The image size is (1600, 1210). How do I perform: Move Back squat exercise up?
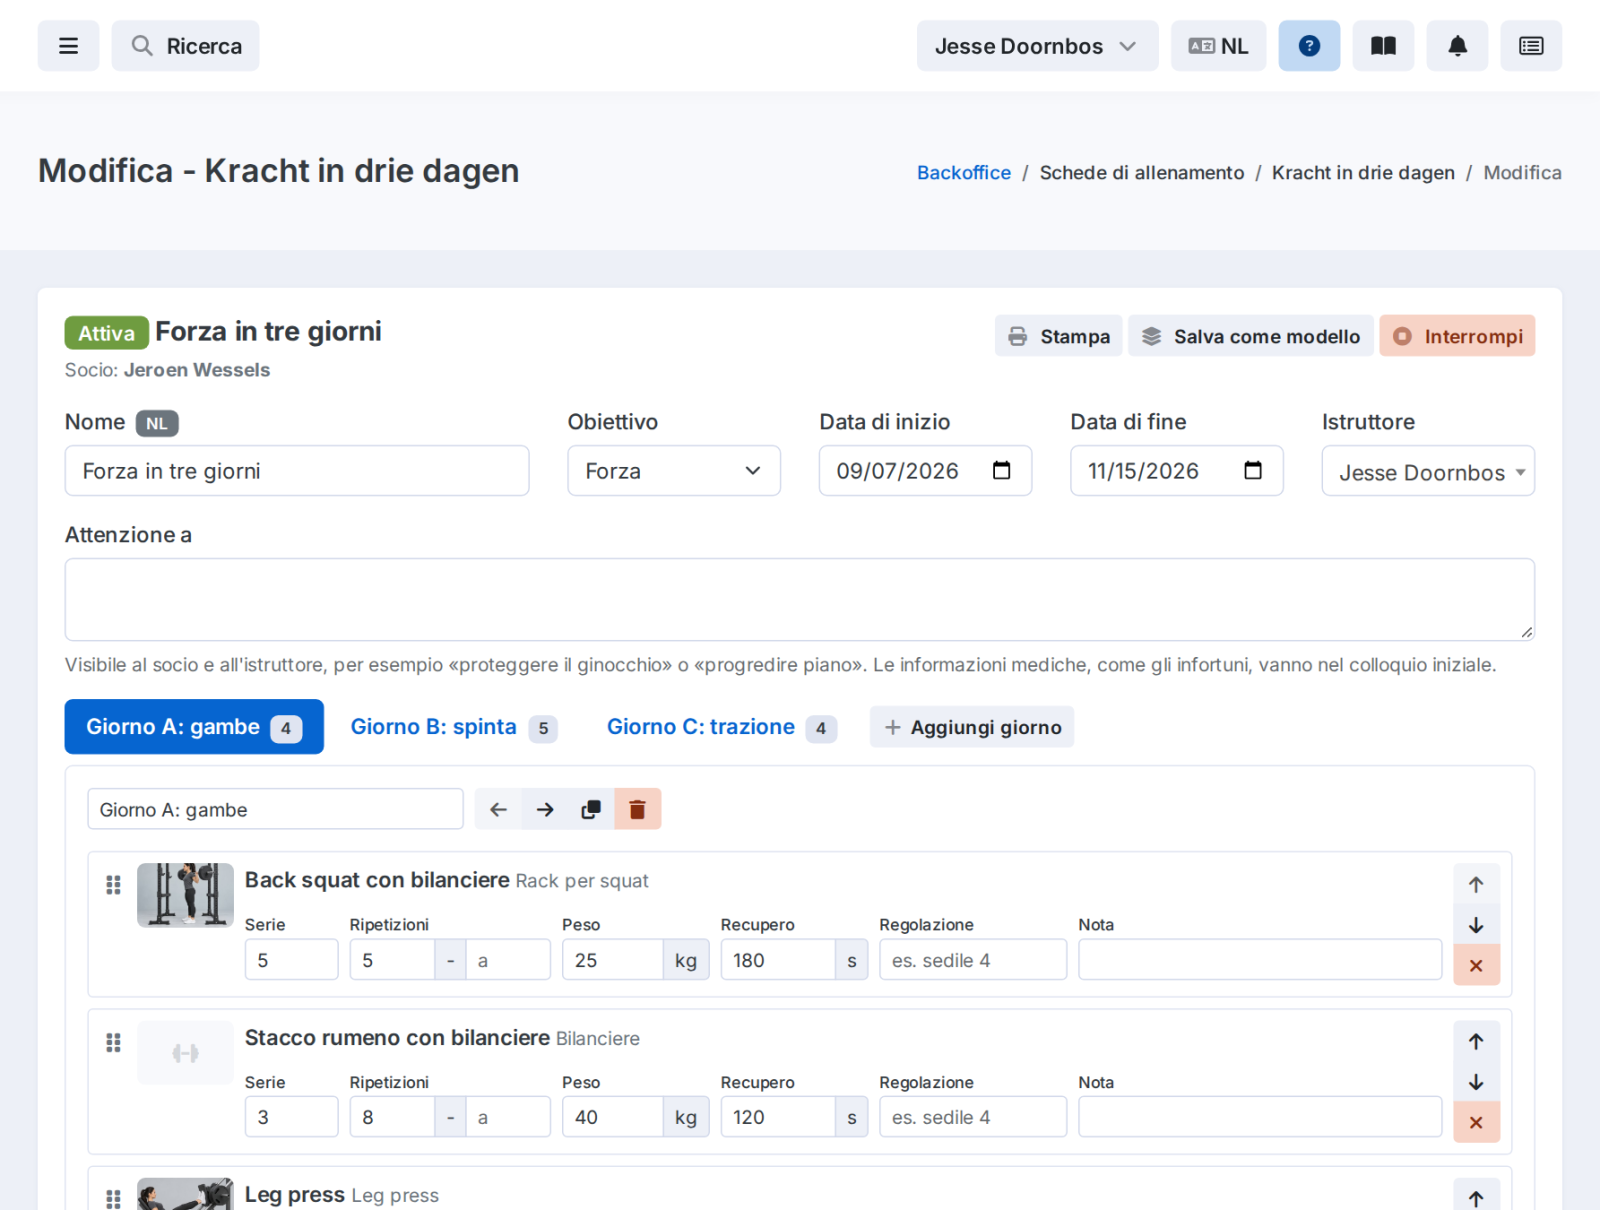[1476, 884]
